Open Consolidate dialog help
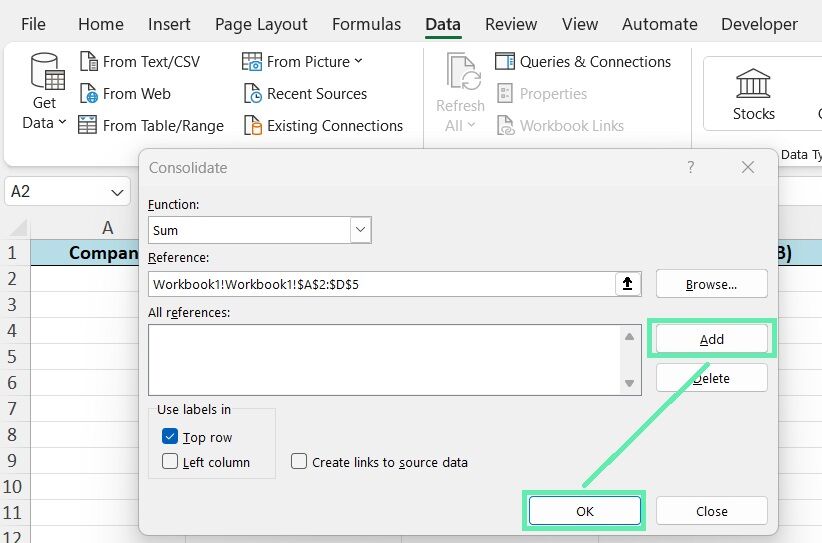The width and height of the screenshot is (822, 543). tap(691, 167)
